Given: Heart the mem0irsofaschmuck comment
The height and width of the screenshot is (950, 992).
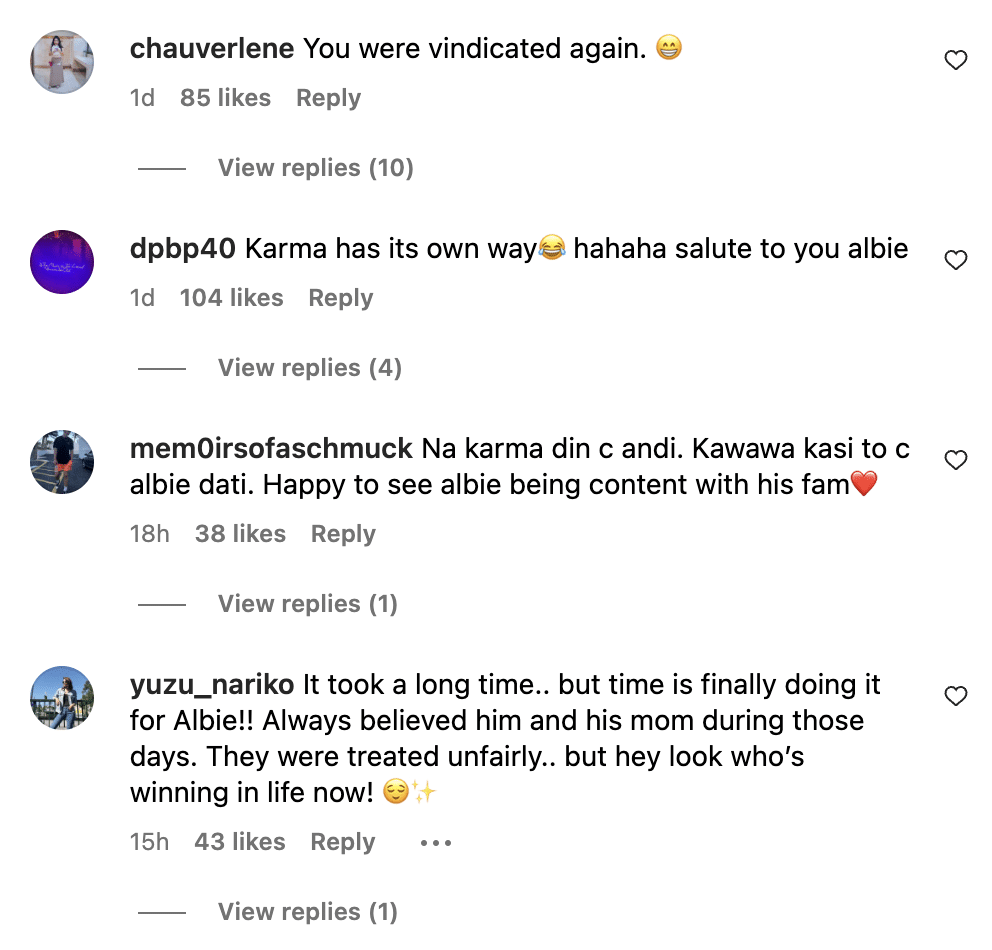Looking at the screenshot, I should click(956, 460).
